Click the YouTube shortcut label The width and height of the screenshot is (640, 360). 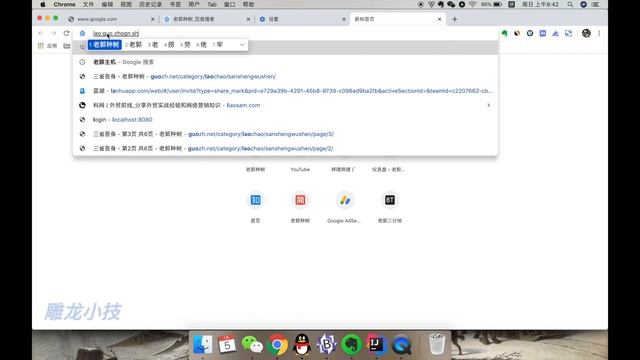coord(300,169)
